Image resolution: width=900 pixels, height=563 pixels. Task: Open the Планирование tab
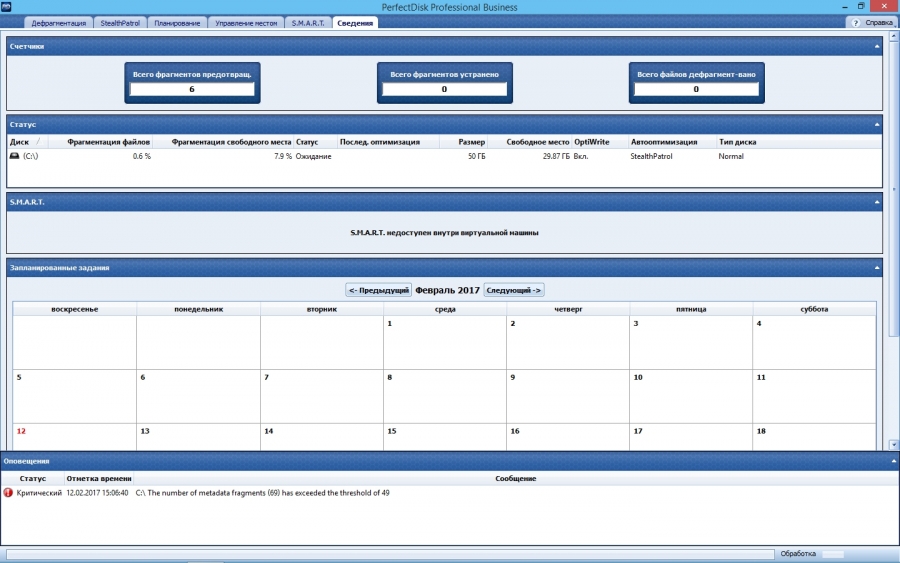coord(179,22)
